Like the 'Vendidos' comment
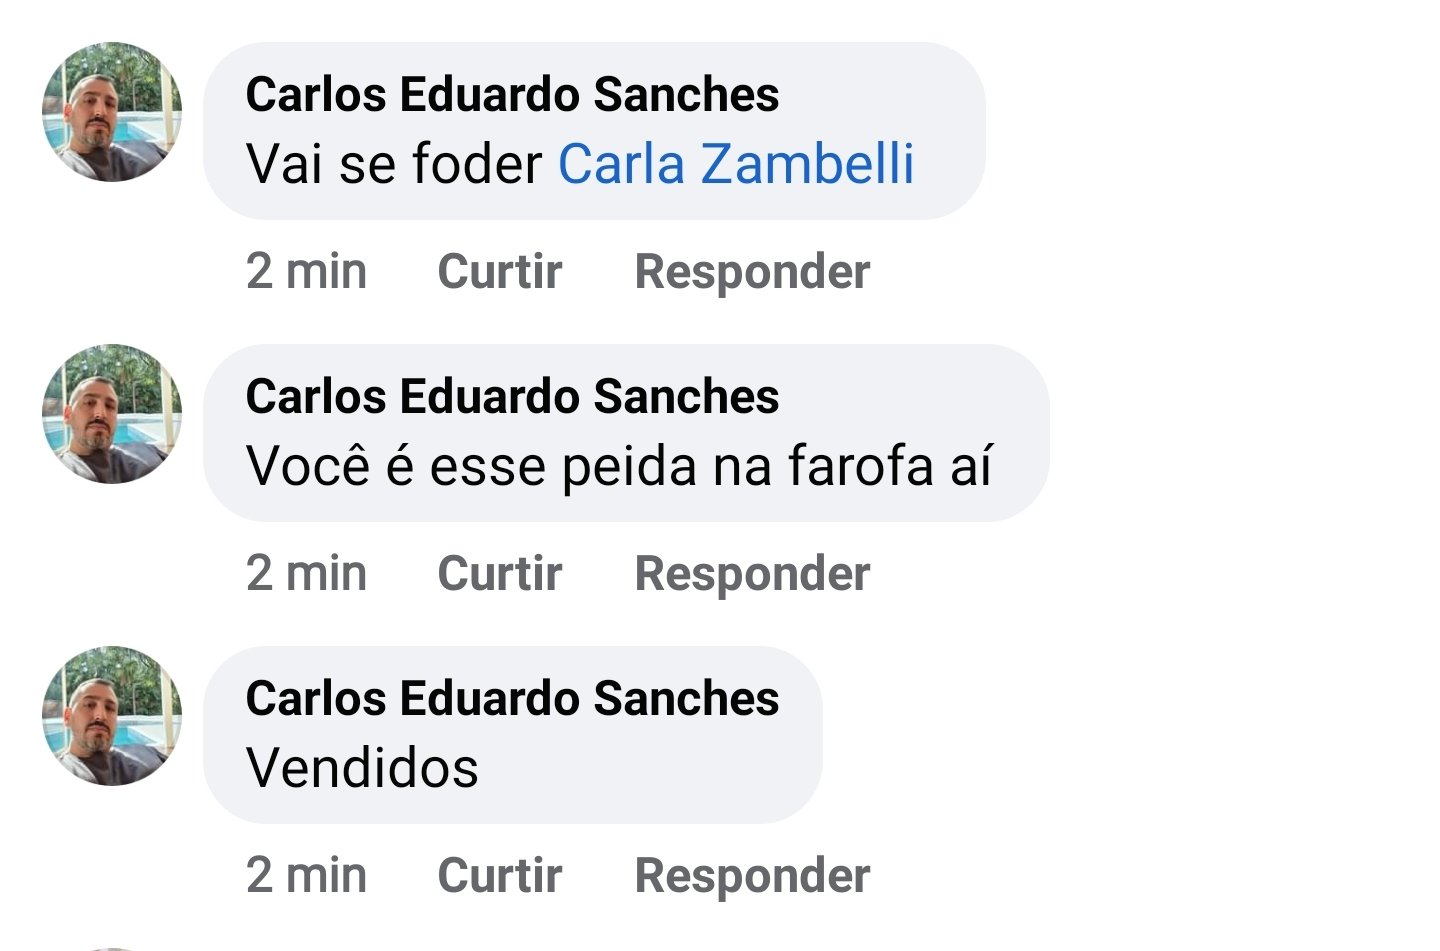Screen dimensions: 1440x951 coord(500,876)
